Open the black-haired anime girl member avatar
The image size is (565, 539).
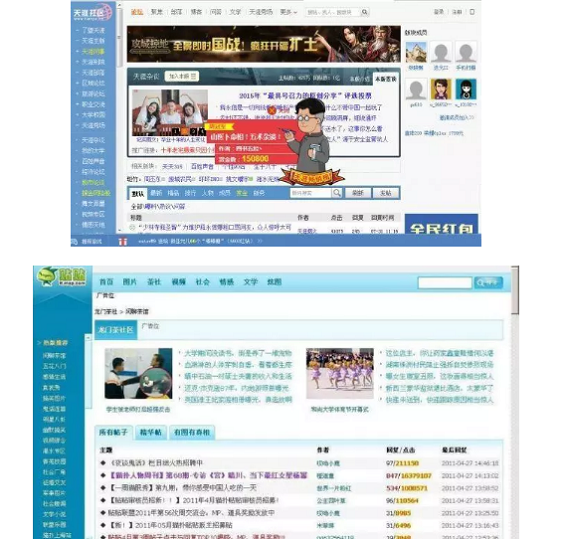click(x=466, y=89)
